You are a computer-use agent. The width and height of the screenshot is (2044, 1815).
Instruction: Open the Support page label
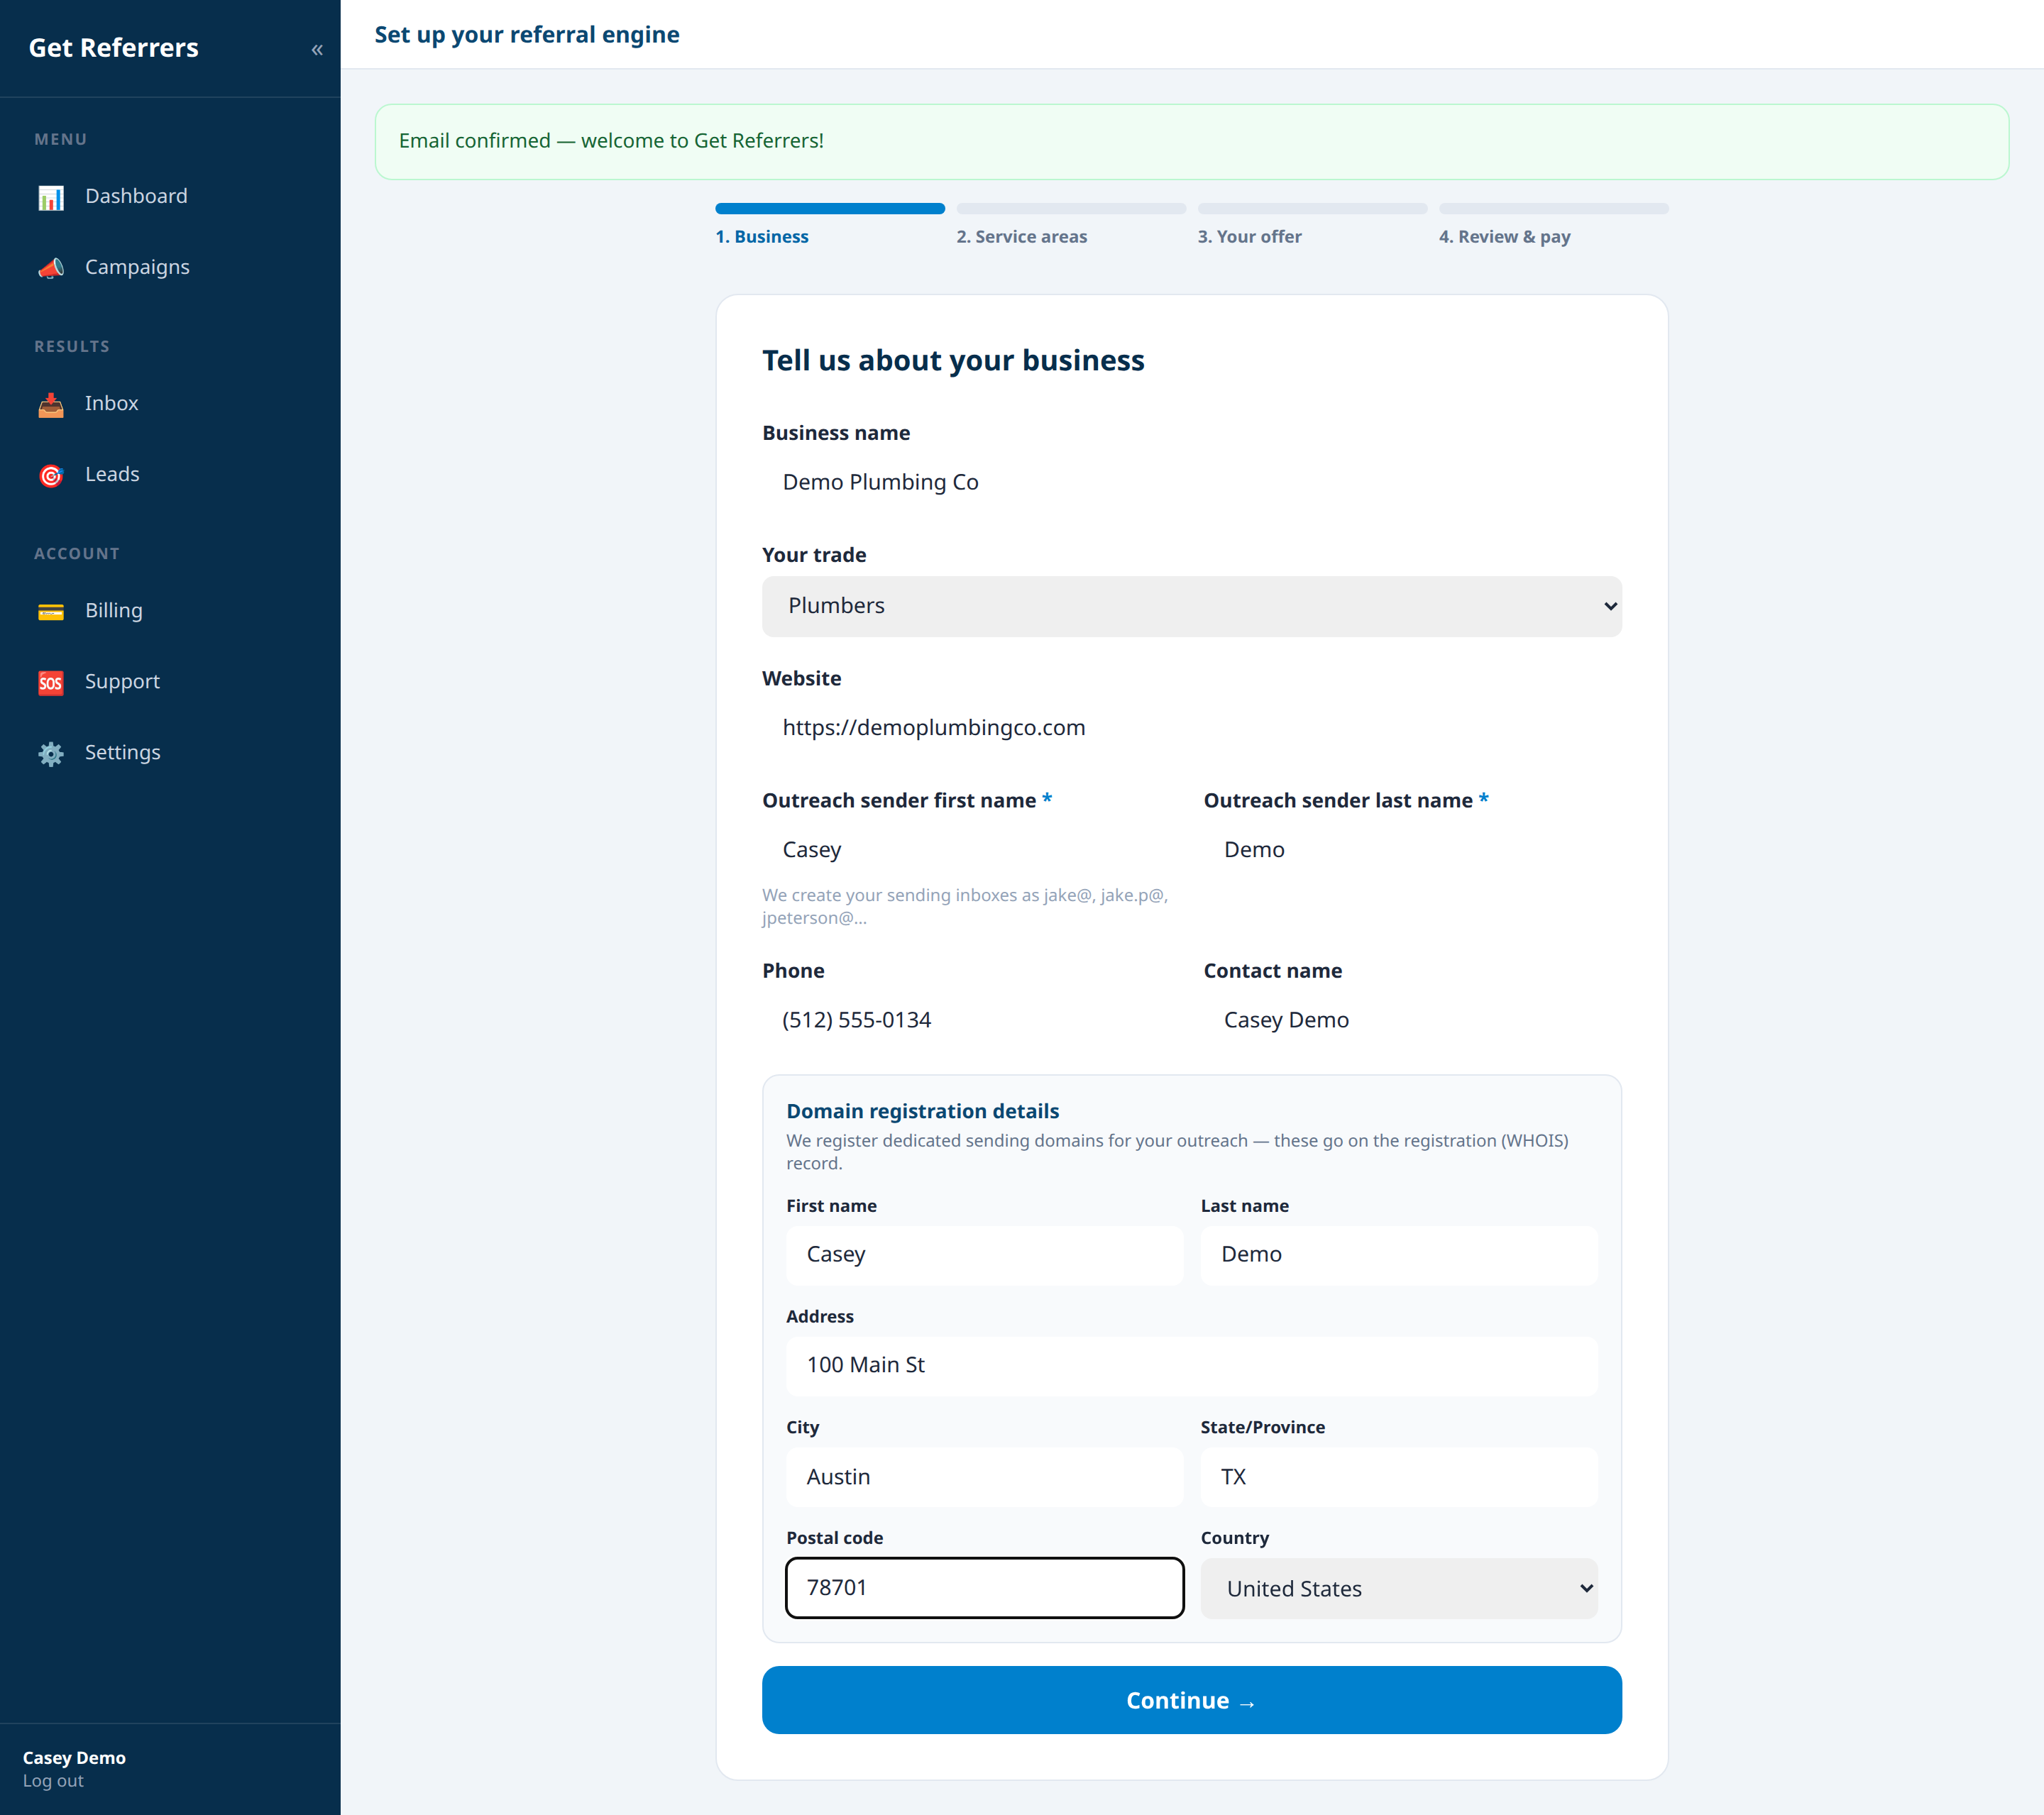coord(122,681)
